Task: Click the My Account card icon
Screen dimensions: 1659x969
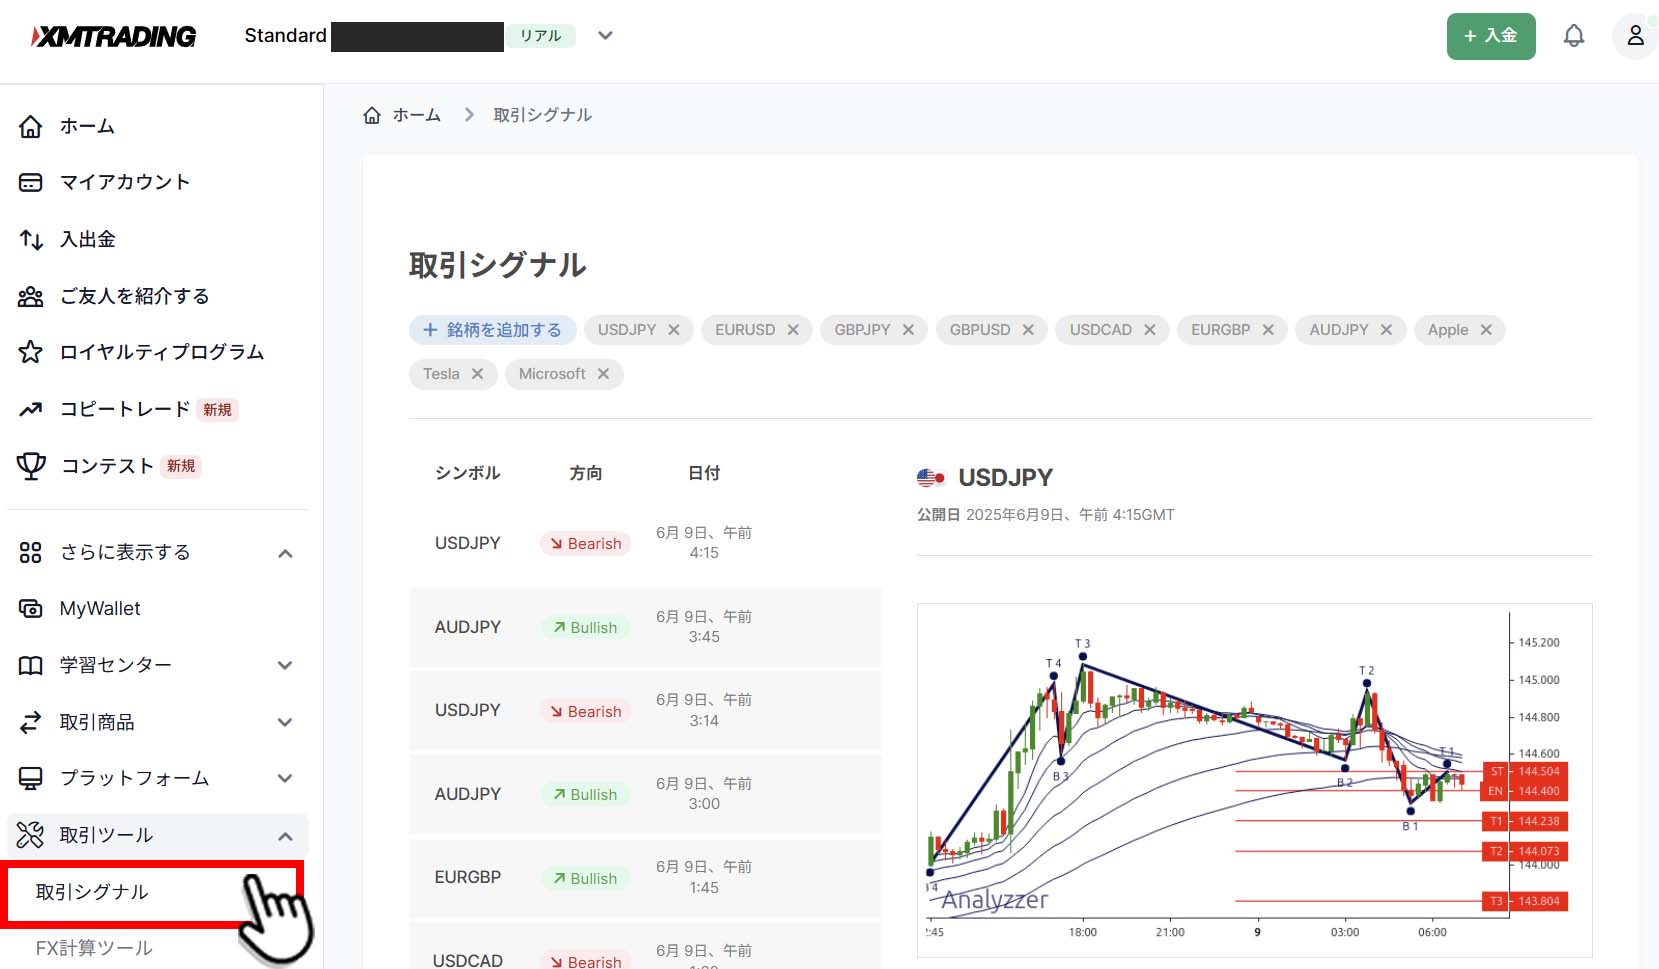Action: click(x=31, y=182)
